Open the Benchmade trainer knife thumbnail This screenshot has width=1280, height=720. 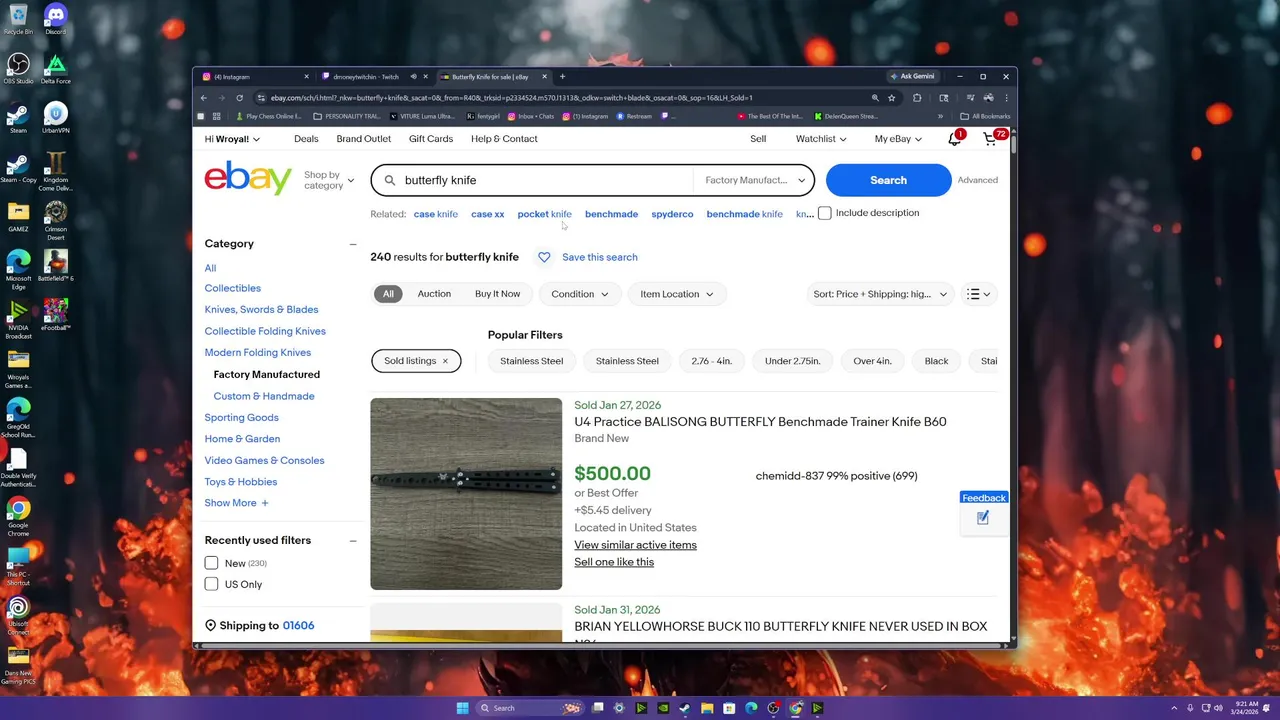click(466, 494)
